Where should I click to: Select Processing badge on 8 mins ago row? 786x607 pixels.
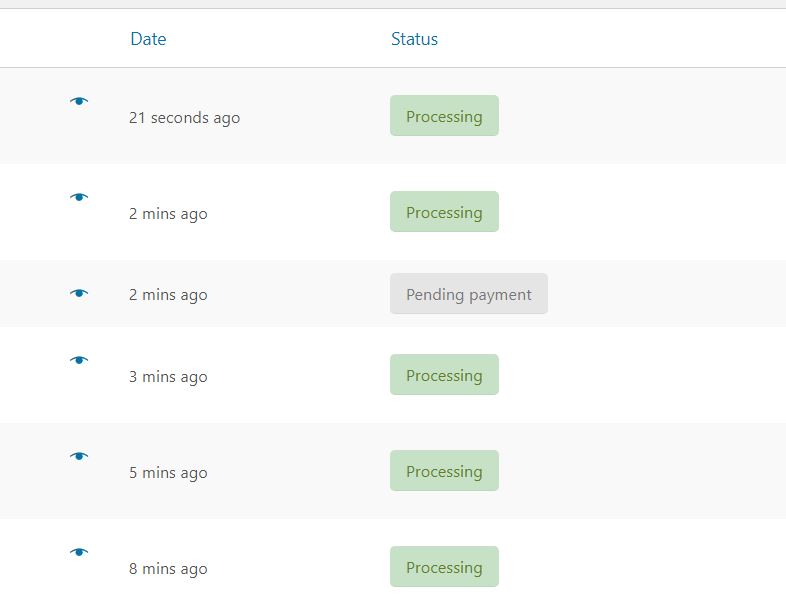coord(444,566)
